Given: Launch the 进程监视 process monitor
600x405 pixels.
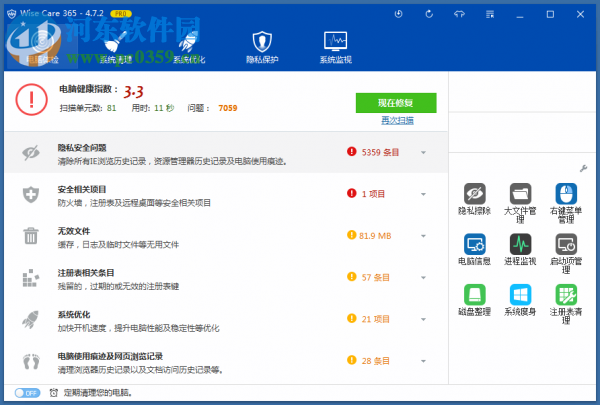Looking at the screenshot, I should (520, 250).
